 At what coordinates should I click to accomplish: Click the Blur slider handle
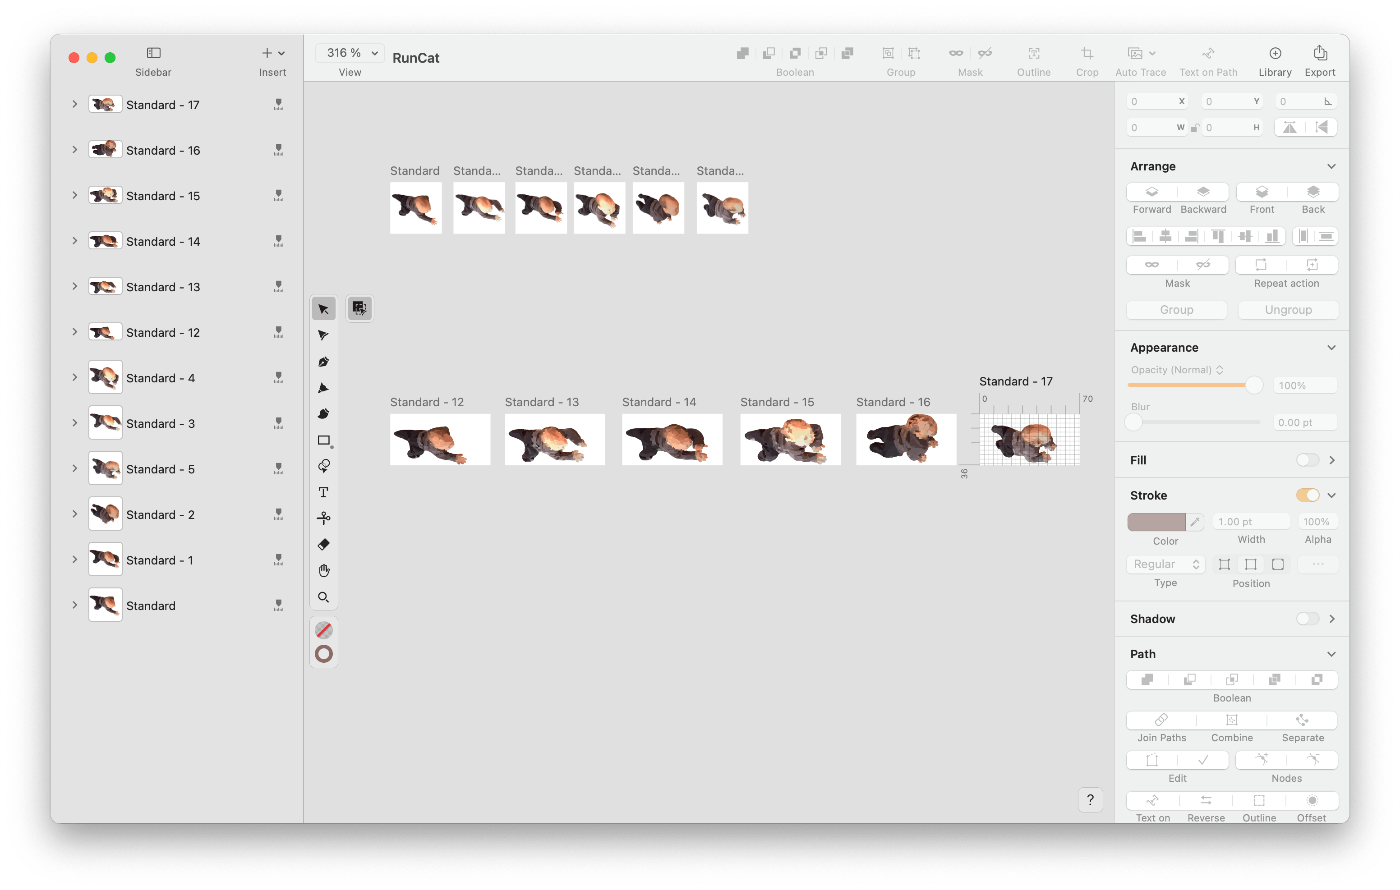coord(1134,422)
